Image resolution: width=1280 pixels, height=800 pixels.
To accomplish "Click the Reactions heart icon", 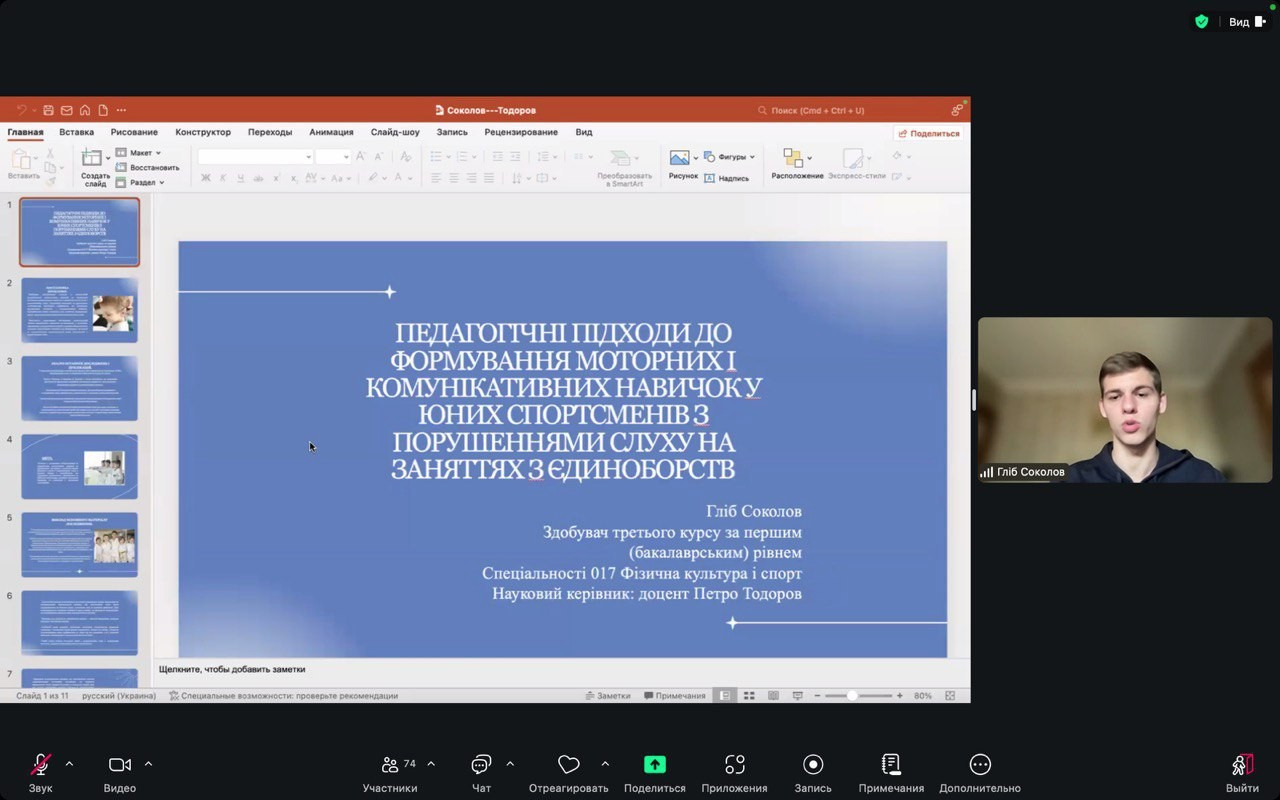I will (568, 765).
